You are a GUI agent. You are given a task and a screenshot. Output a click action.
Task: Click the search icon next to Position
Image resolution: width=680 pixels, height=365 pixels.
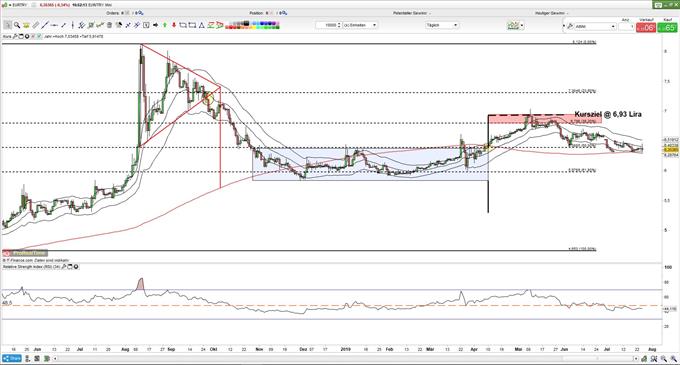coord(284,13)
